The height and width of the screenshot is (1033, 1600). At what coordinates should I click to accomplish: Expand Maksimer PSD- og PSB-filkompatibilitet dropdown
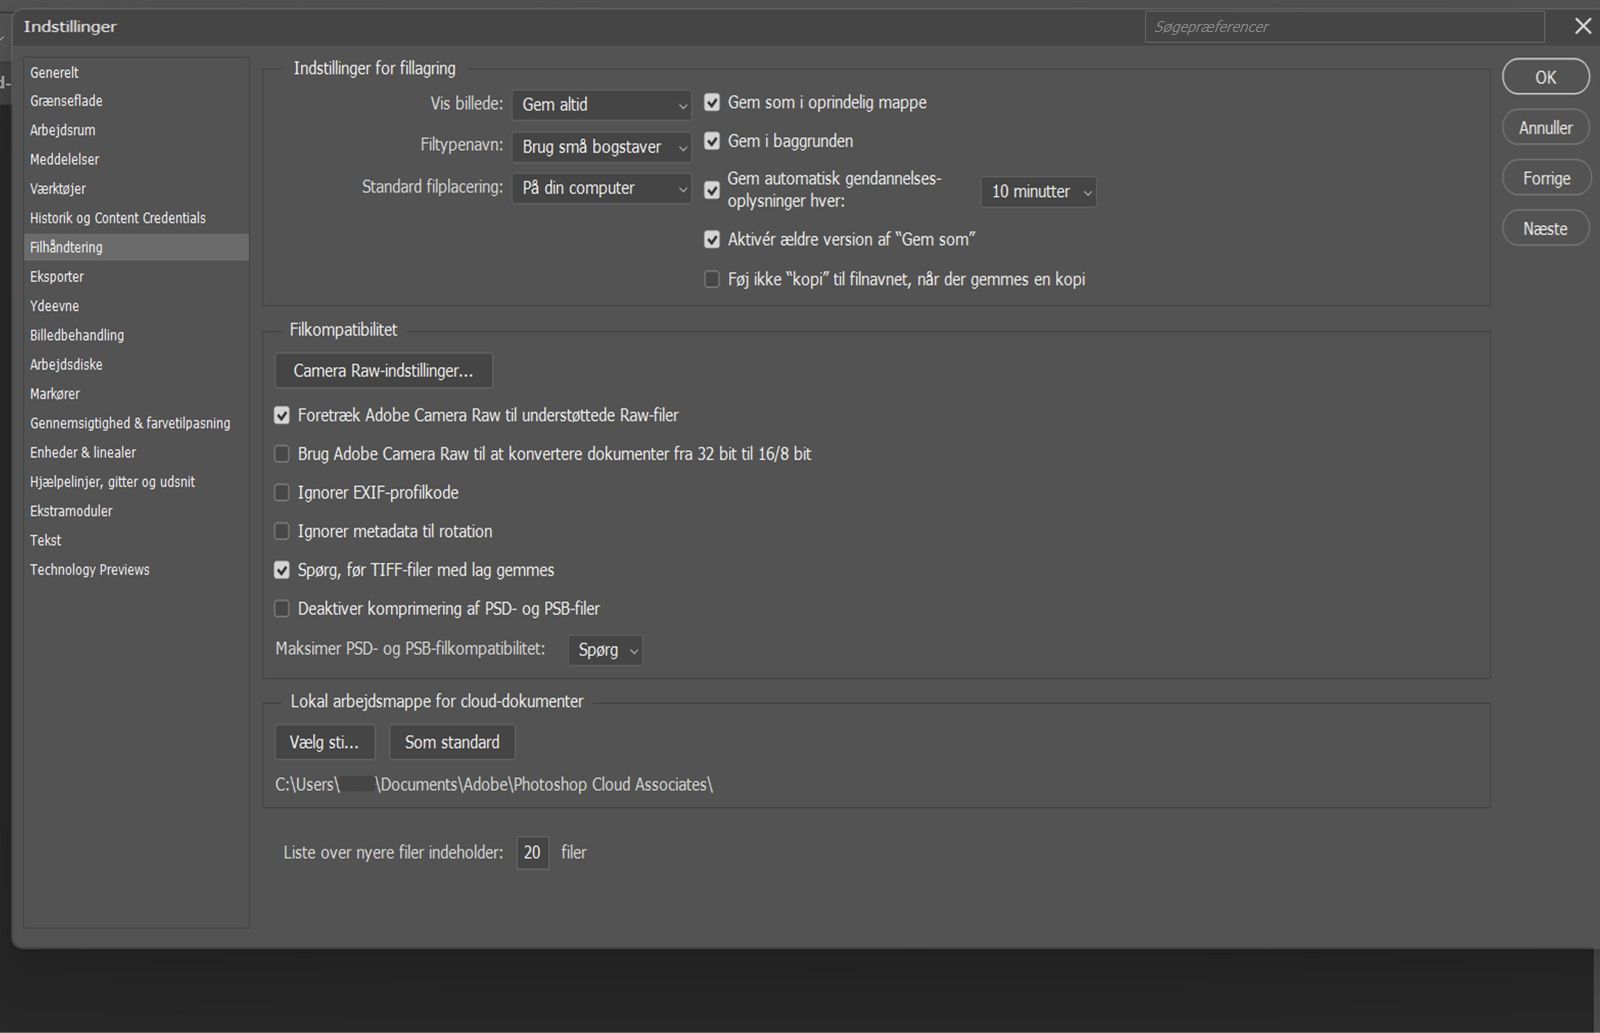click(605, 650)
